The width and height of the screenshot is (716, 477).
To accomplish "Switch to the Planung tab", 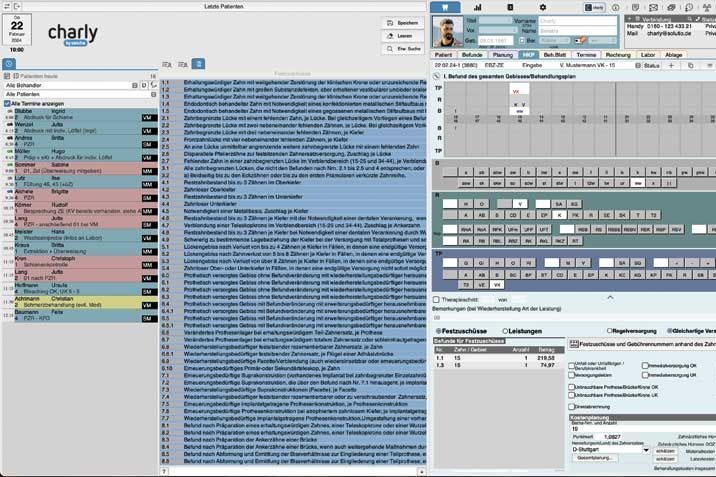I will click(x=502, y=54).
